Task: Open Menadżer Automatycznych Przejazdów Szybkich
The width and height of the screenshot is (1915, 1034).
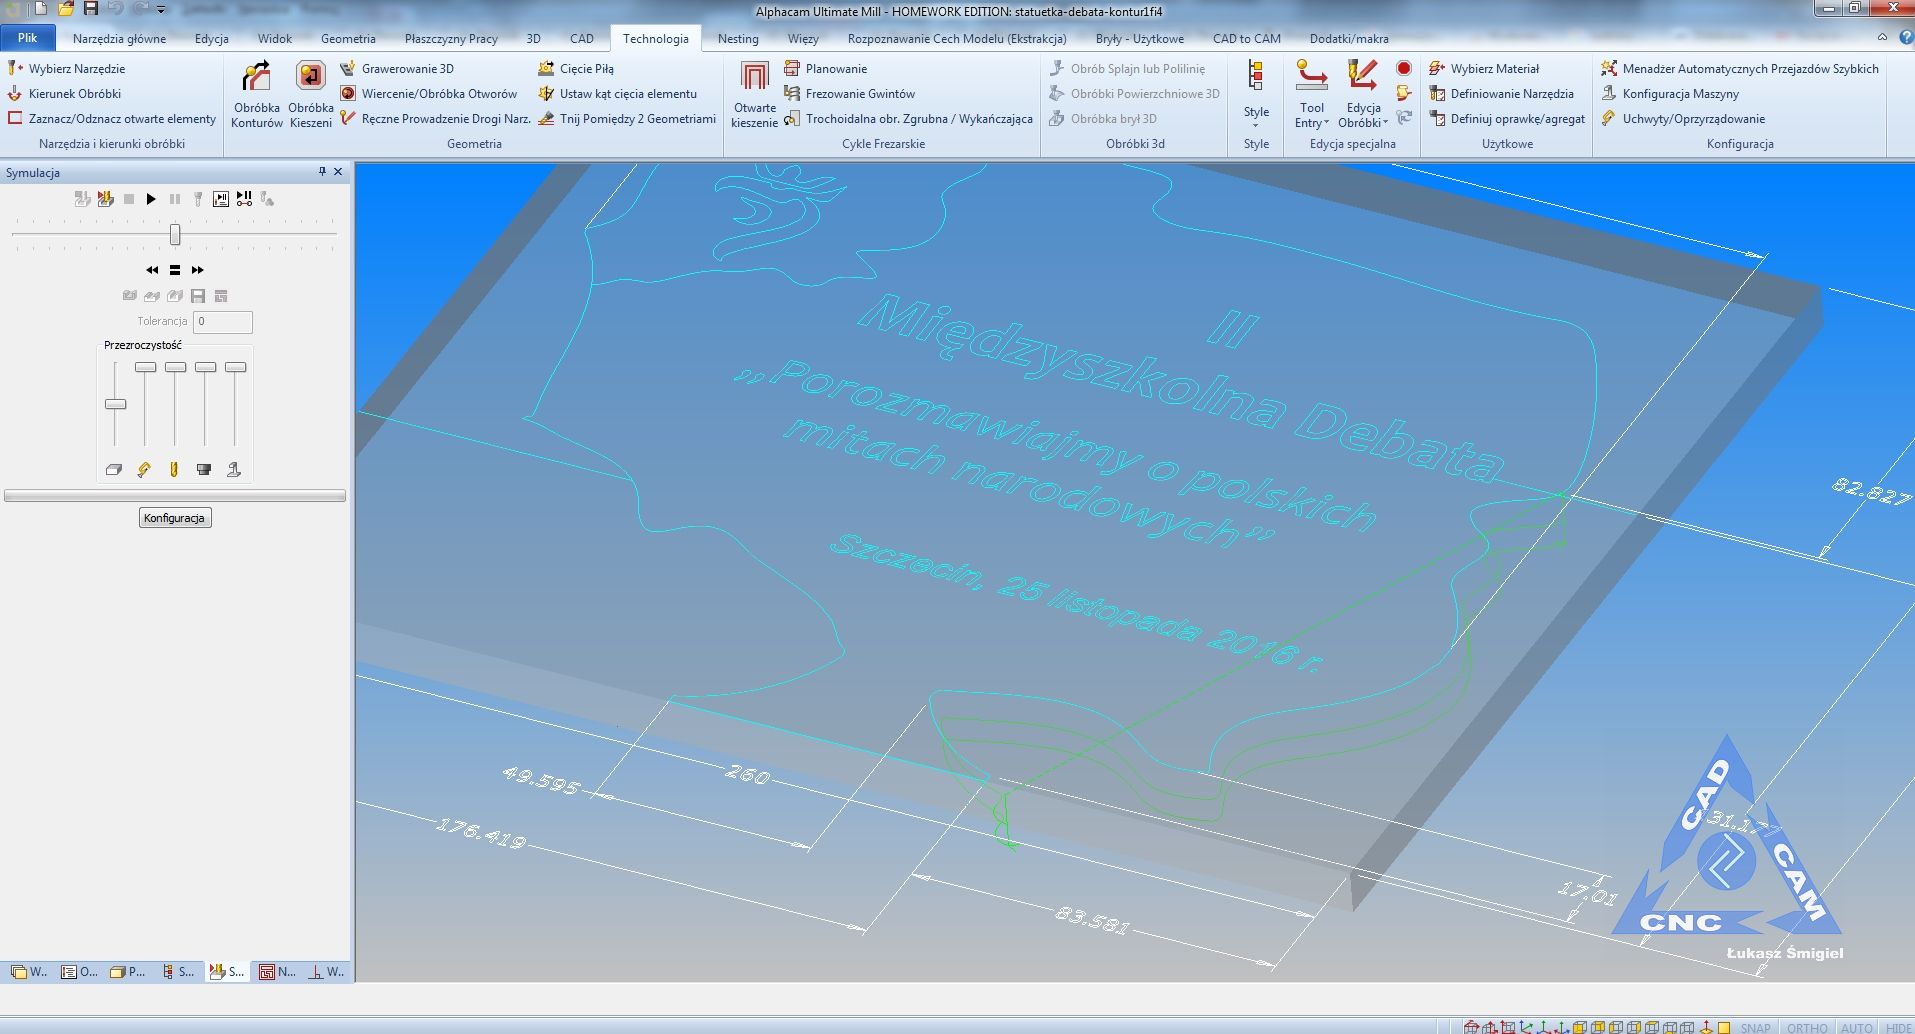Action: tap(1740, 68)
